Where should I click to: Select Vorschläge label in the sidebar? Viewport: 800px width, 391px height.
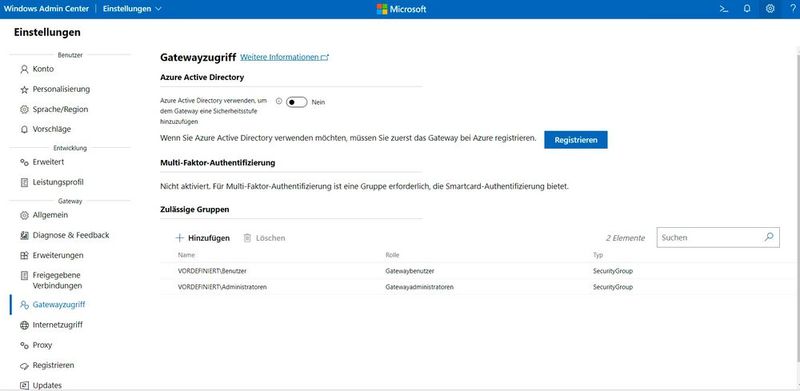[x=52, y=130]
